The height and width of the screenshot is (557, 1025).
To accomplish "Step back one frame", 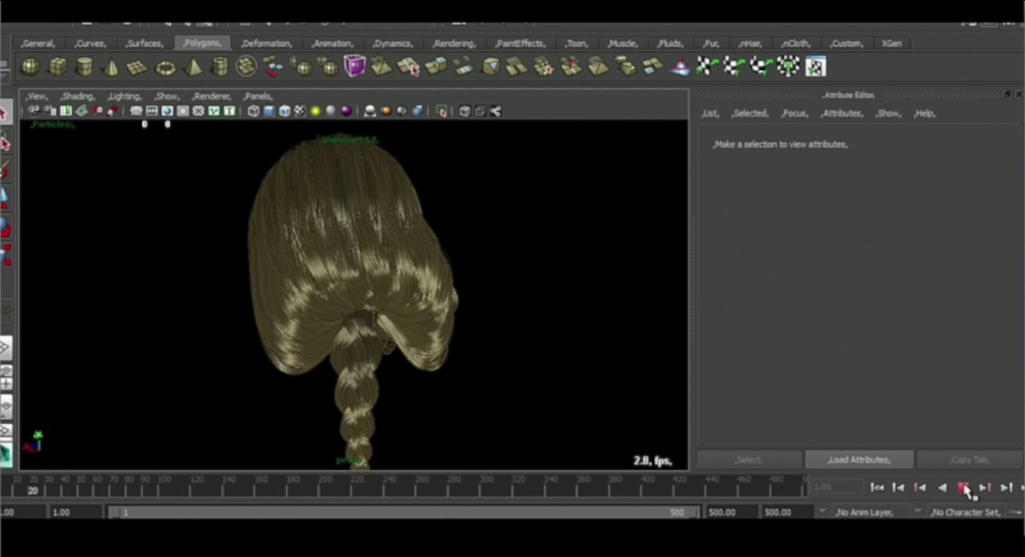I will coord(898,487).
